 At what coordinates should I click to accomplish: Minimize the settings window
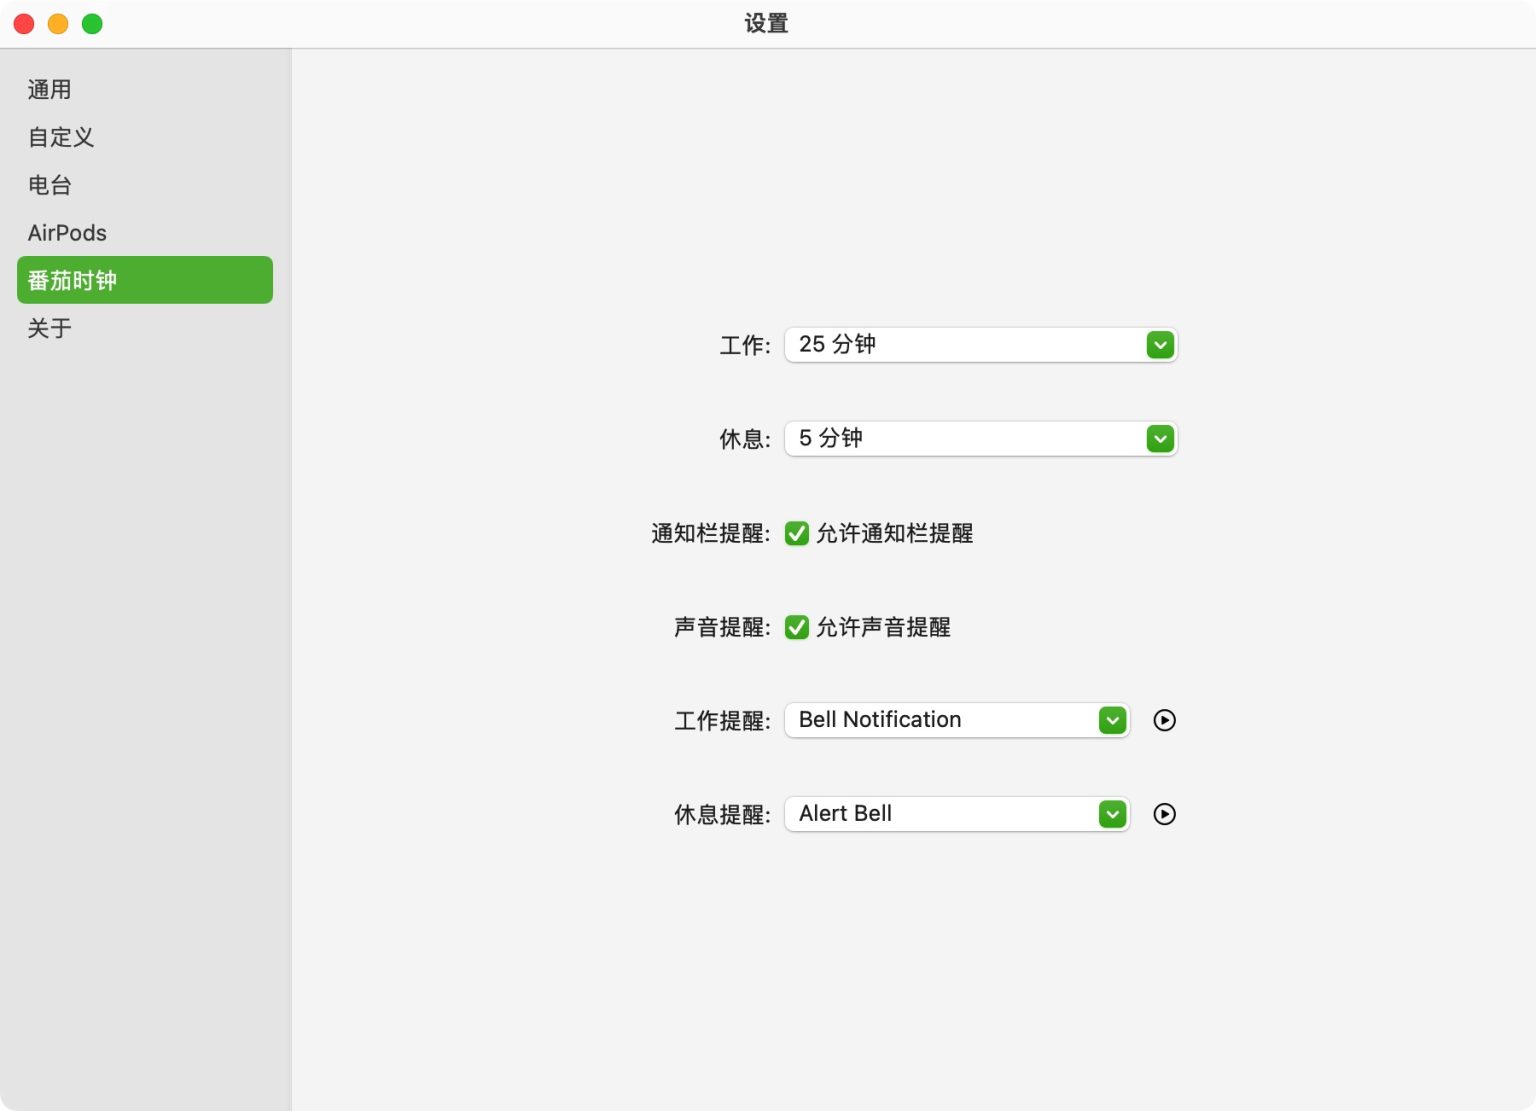[x=58, y=23]
